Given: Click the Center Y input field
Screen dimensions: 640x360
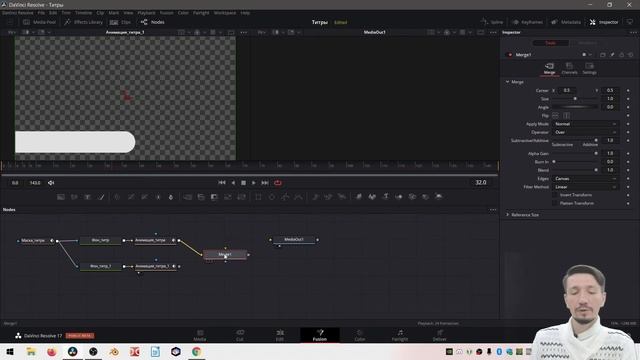Looking at the screenshot, I should pyautogui.click(x=609, y=90).
